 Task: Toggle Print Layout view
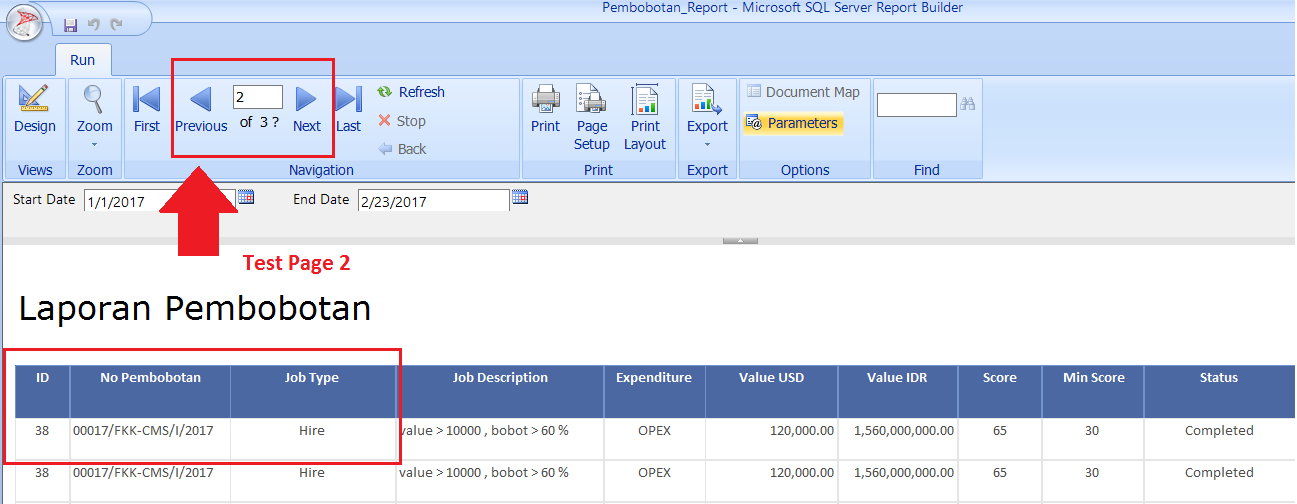pos(645,118)
